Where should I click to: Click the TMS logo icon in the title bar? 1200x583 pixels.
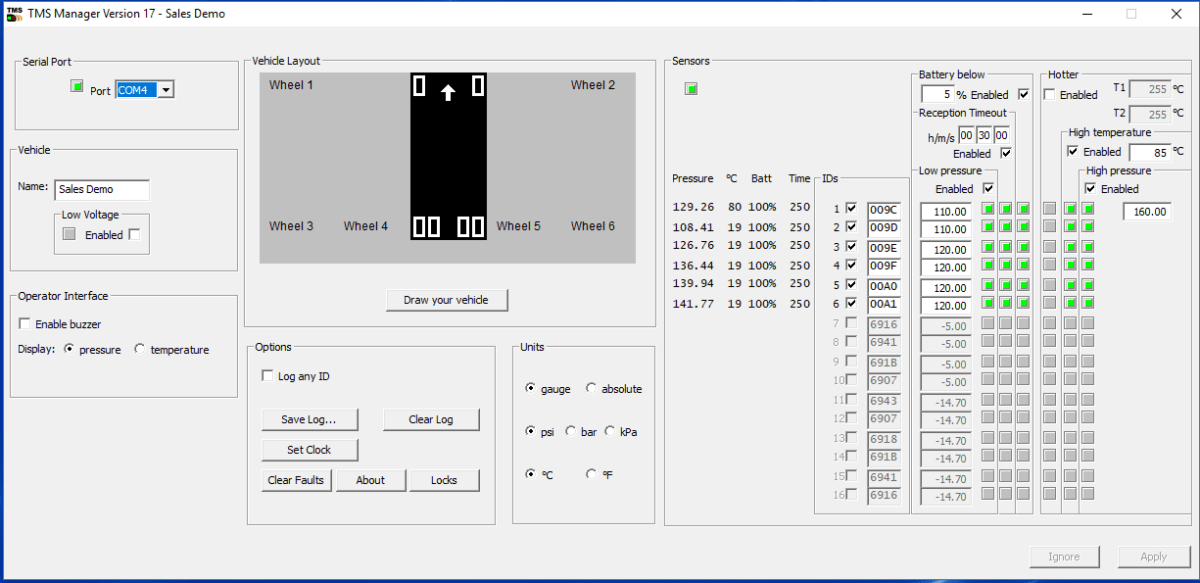pos(14,13)
